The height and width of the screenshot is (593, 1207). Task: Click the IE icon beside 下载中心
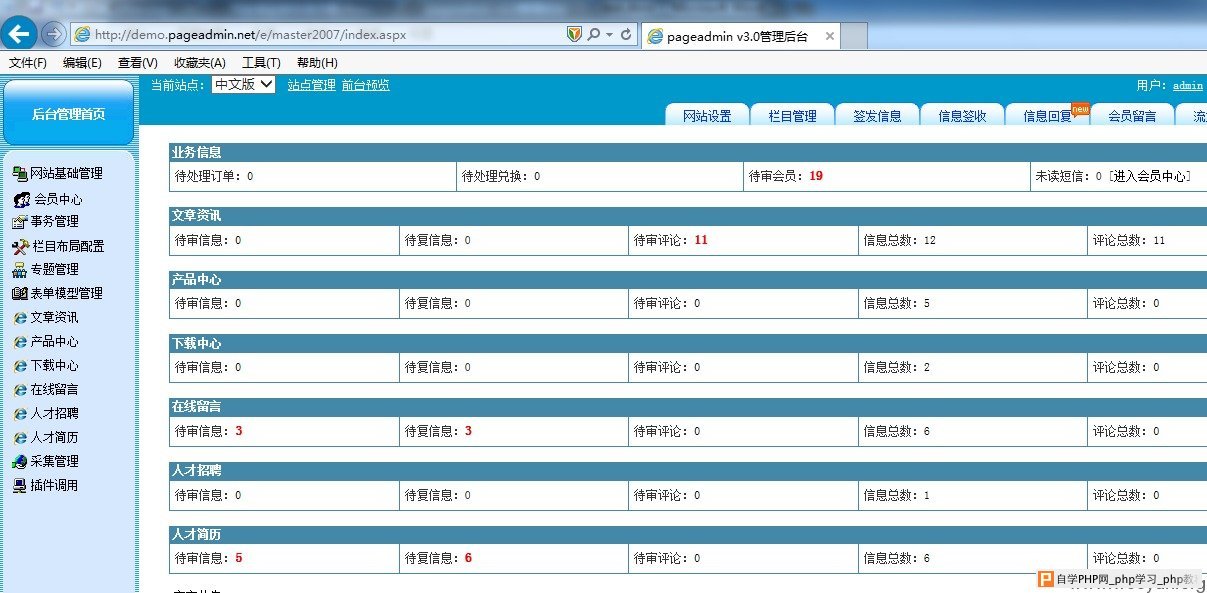(20, 366)
